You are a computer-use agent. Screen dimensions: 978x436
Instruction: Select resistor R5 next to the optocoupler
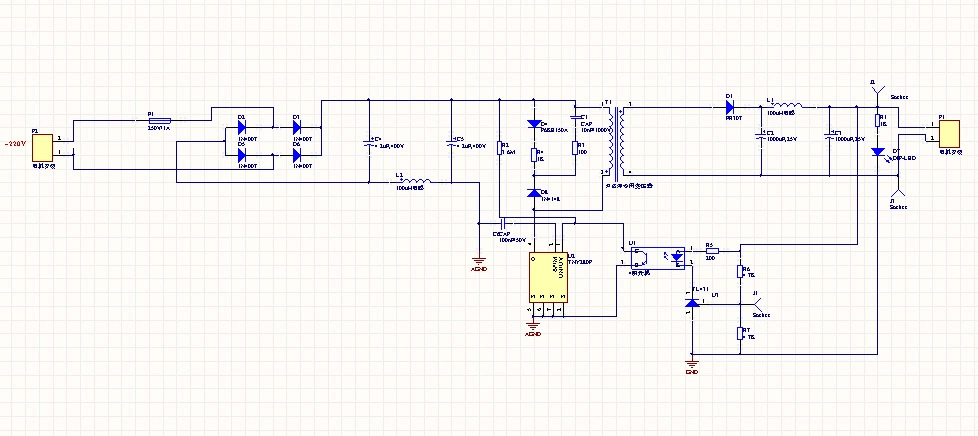[x=712, y=251]
